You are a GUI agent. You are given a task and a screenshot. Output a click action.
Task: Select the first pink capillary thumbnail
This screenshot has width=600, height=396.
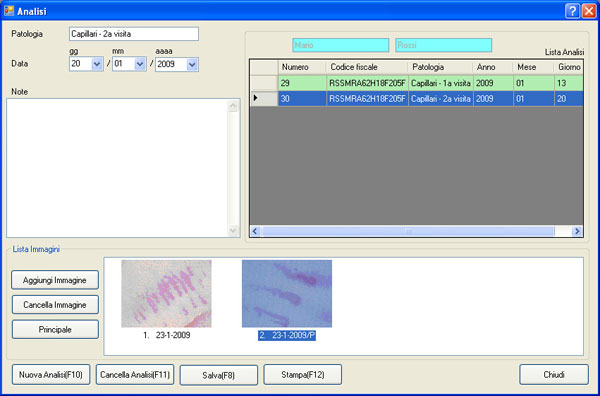point(166,293)
